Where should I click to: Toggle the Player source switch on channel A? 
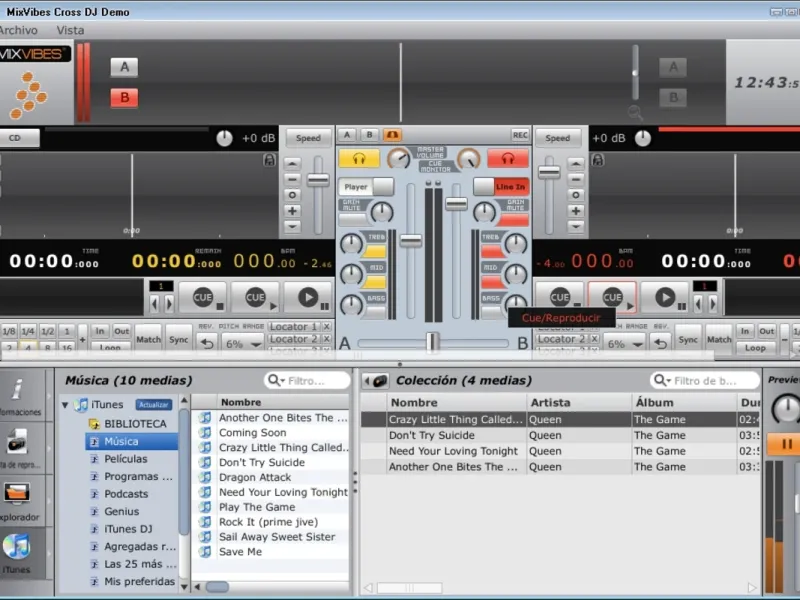tap(366, 187)
